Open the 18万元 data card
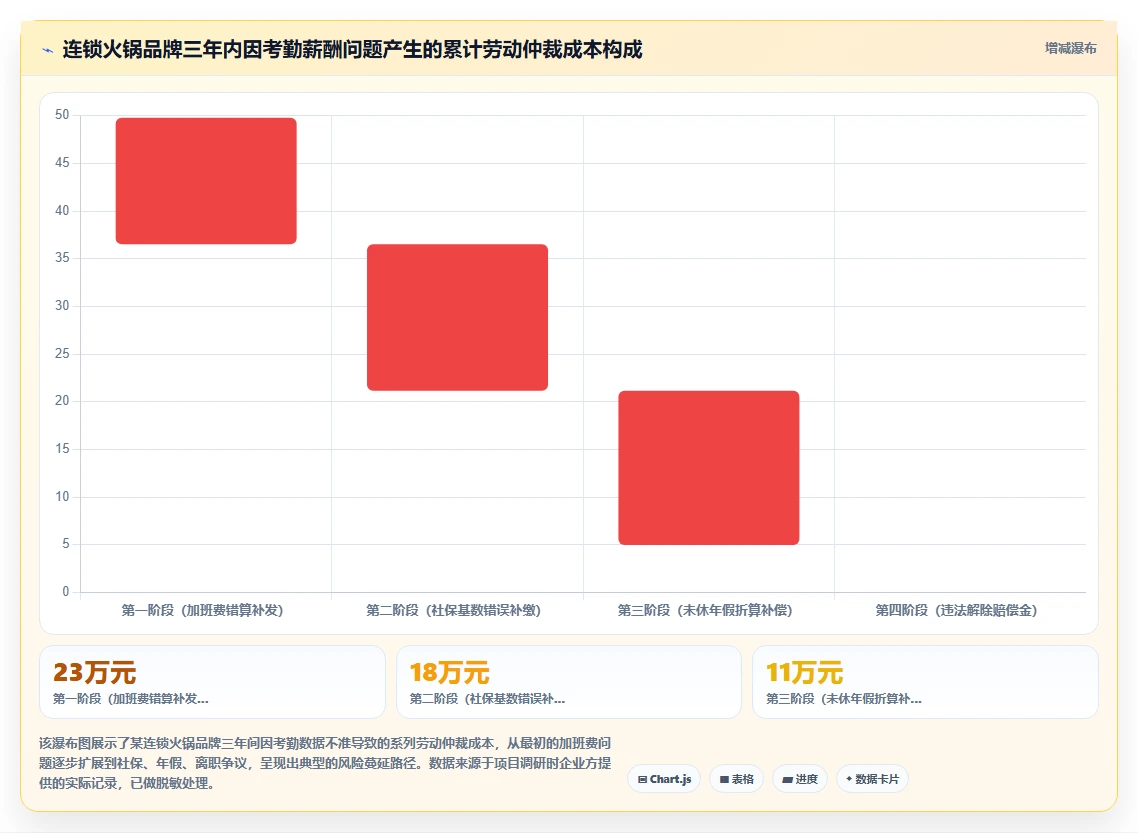 click(x=569, y=682)
